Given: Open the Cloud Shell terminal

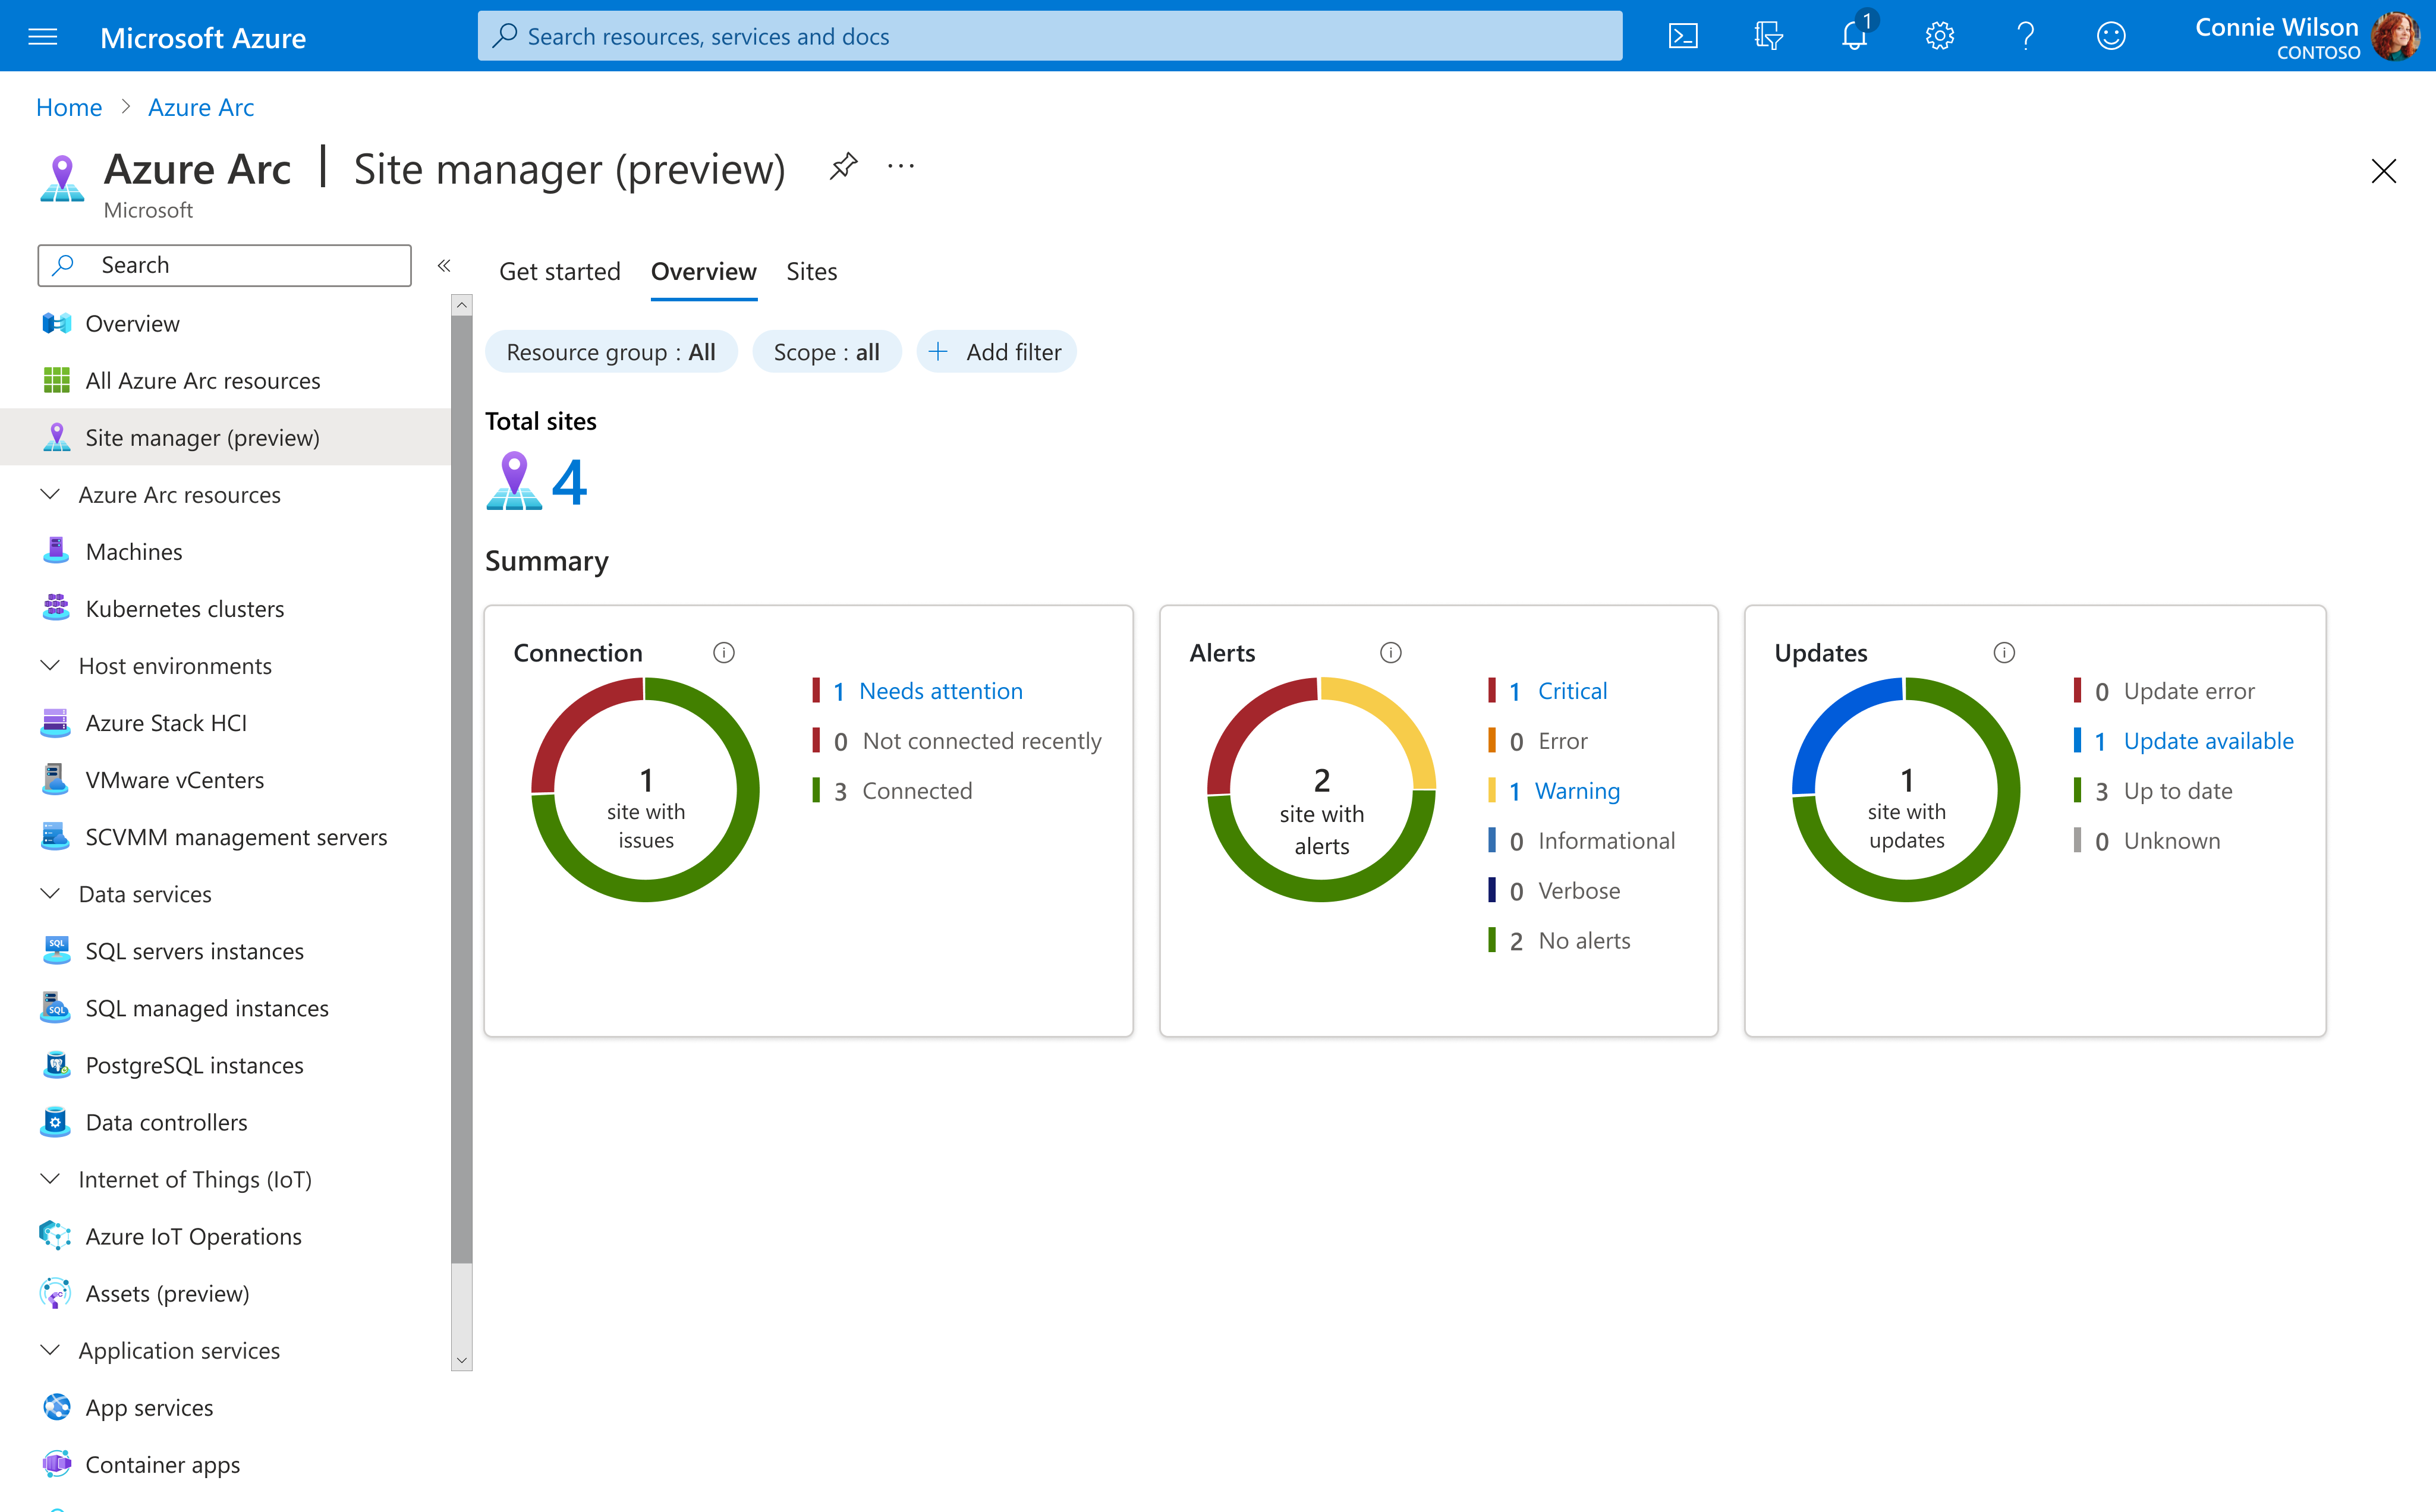Looking at the screenshot, I should coord(1684,35).
